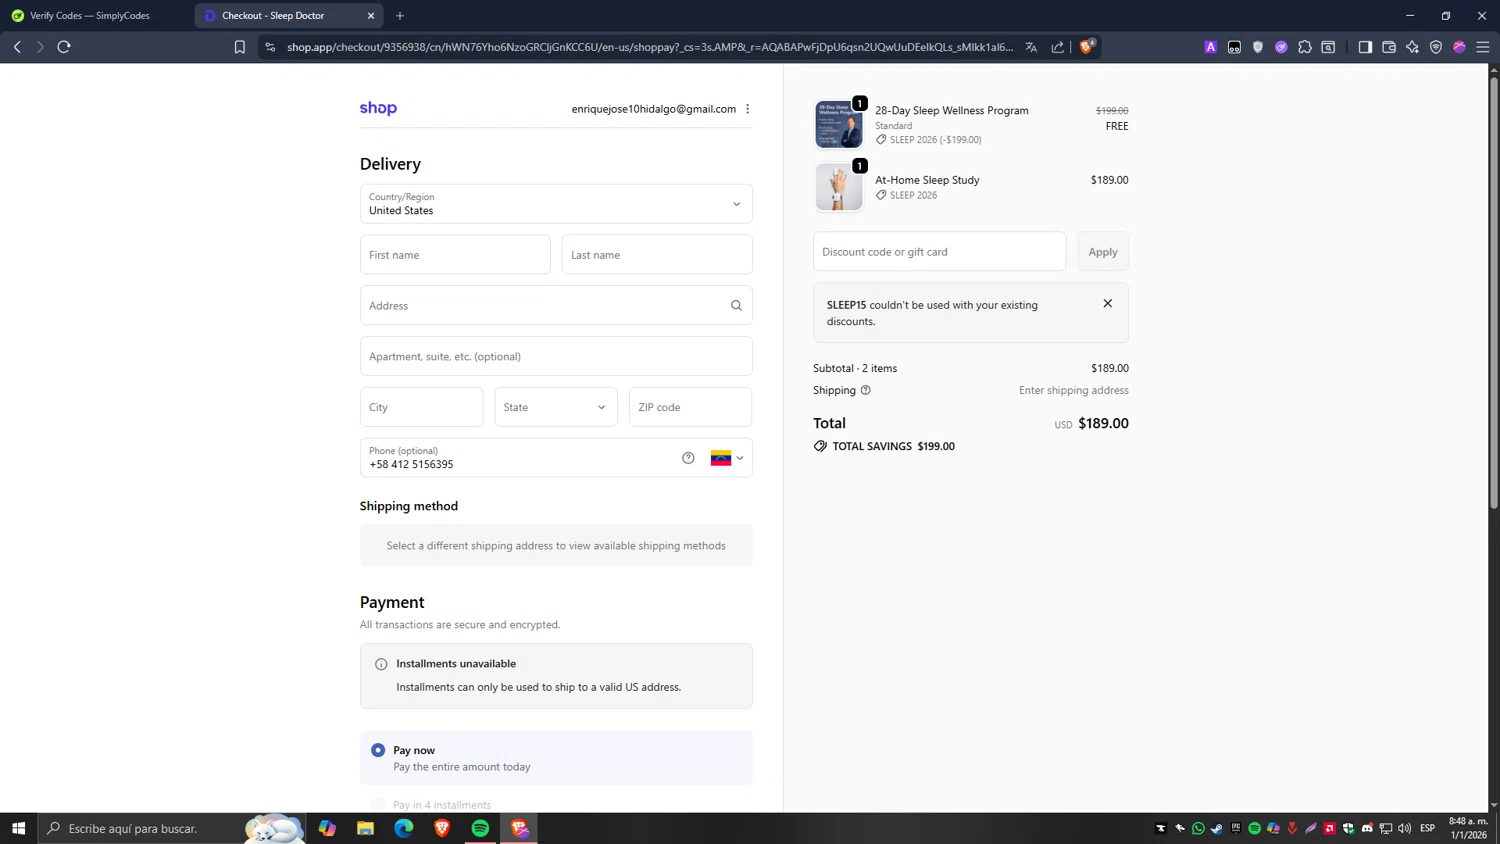This screenshot has width=1500, height=844.
Task: Click the Apartment, suite field
Action: (x=556, y=357)
